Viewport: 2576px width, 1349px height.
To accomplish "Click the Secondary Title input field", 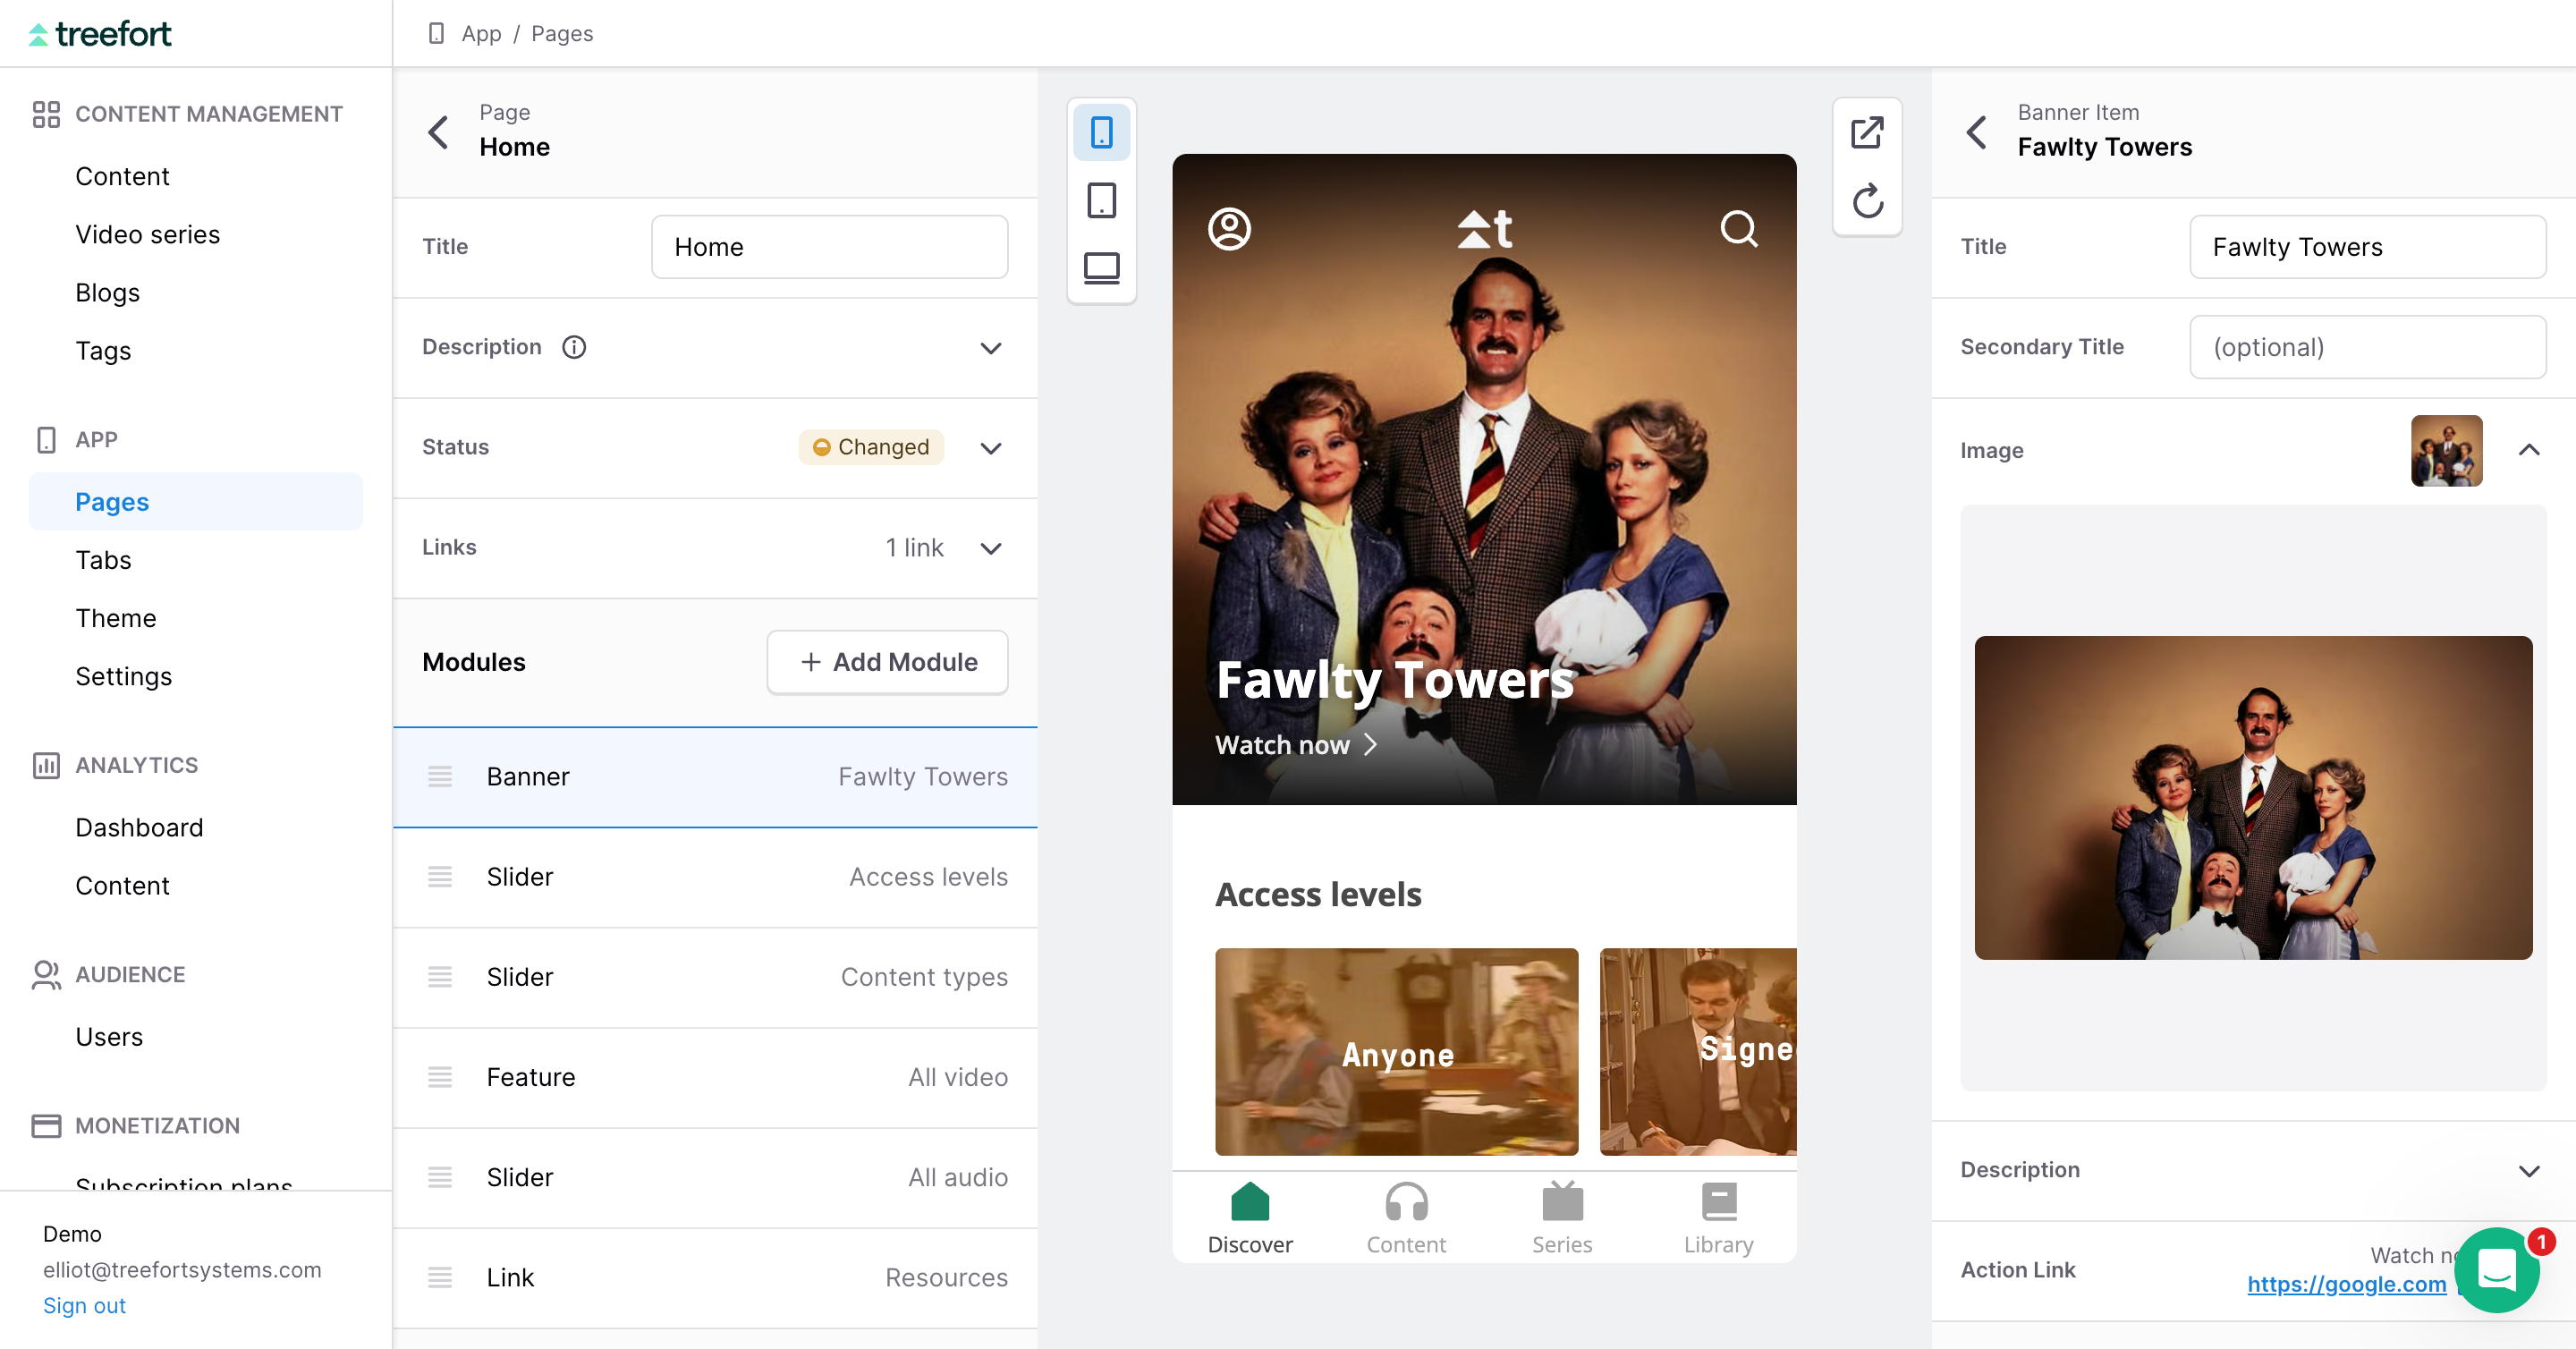I will point(2366,347).
